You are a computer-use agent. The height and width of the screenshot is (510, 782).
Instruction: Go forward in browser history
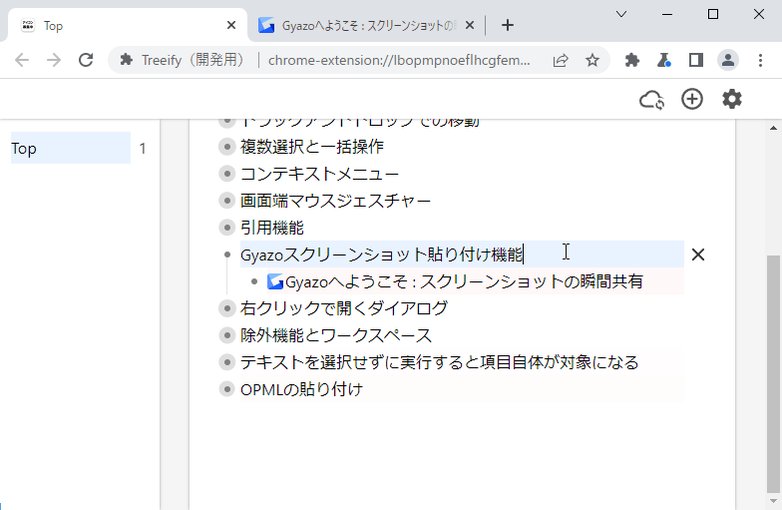pos(54,60)
